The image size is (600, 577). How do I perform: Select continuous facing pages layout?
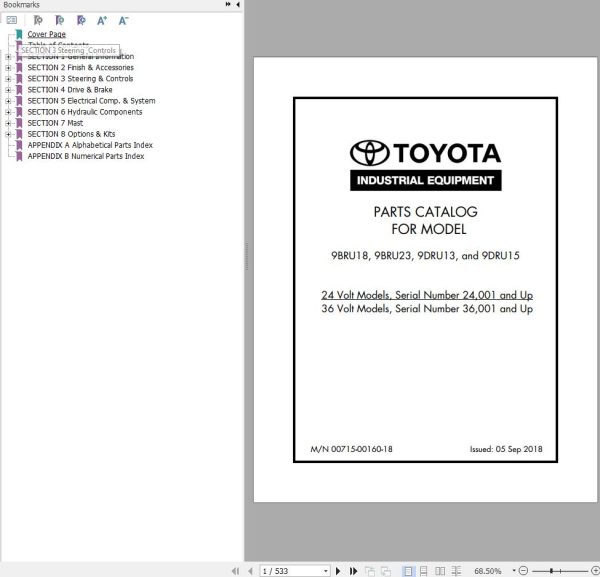456,571
